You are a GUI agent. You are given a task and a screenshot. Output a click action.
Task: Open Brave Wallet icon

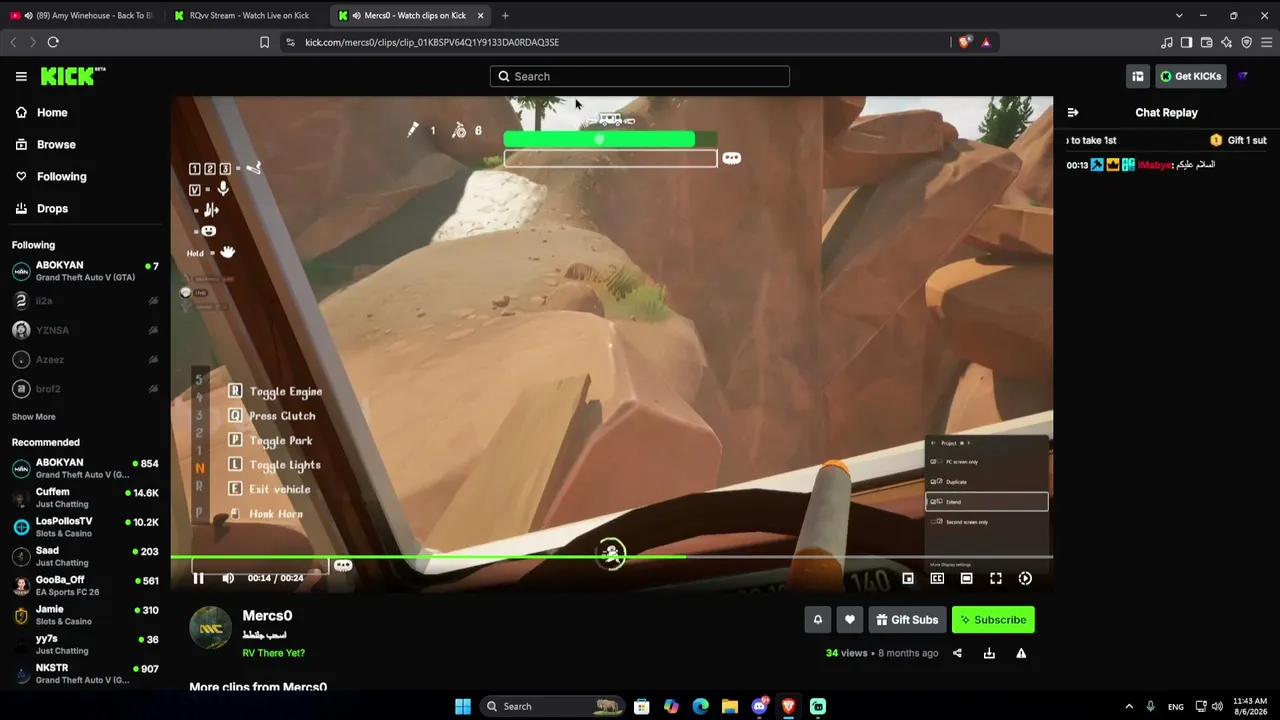coord(1206,42)
